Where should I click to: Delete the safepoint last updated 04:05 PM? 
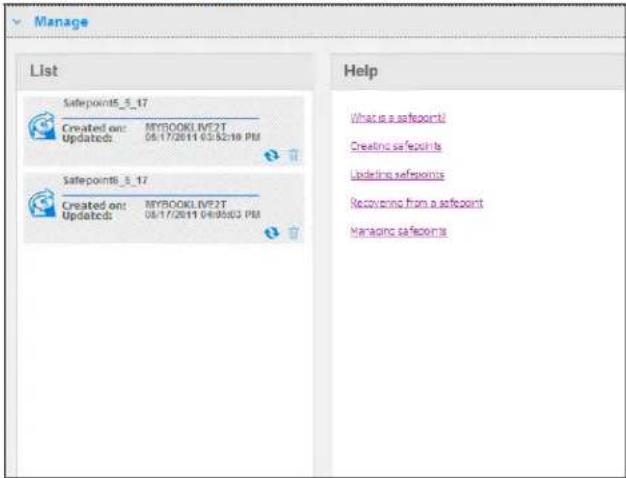coord(293,232)
